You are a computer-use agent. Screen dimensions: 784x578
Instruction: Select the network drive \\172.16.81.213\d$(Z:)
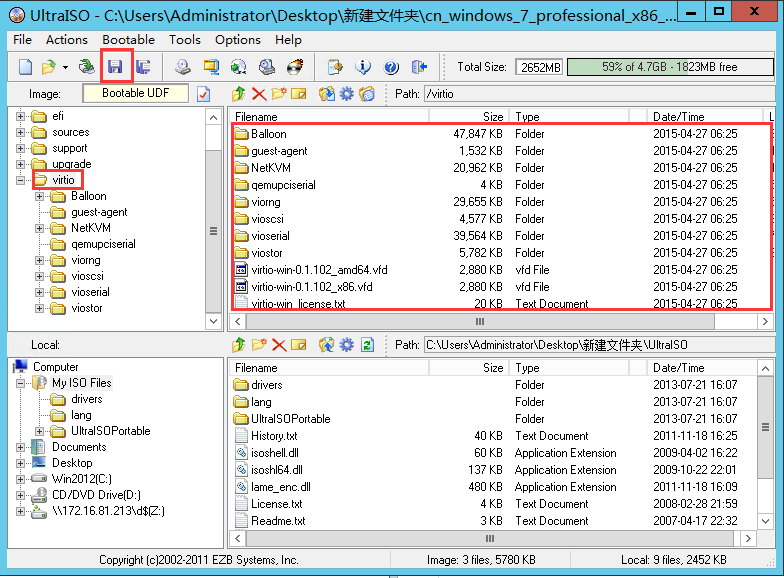(x=108, y=511)
